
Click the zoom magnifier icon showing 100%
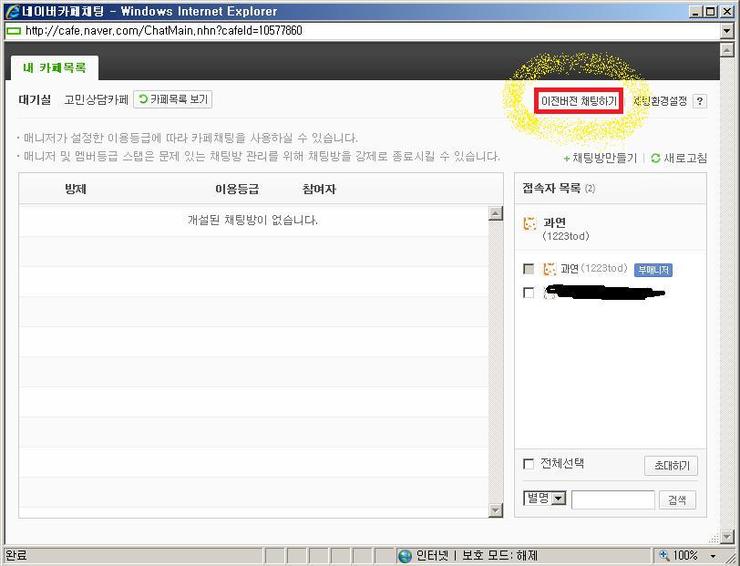click(x=664, y=555)
